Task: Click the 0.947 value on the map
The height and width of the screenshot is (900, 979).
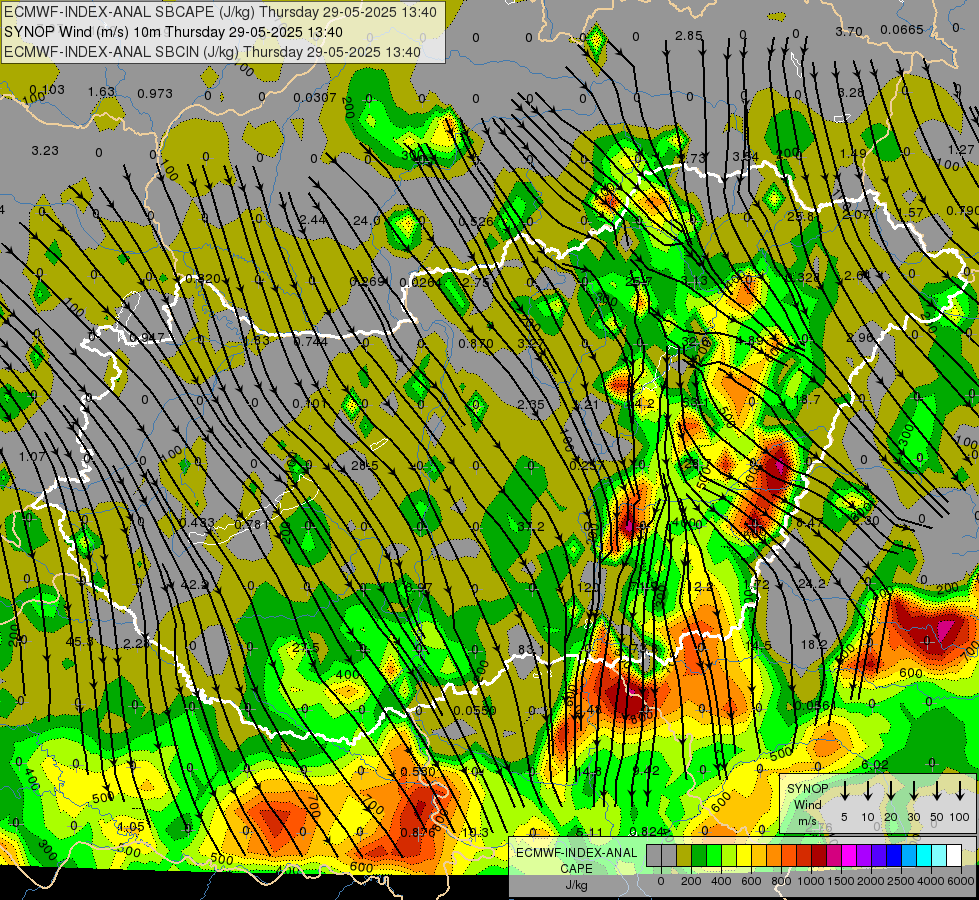Action: tap(146, 339)
